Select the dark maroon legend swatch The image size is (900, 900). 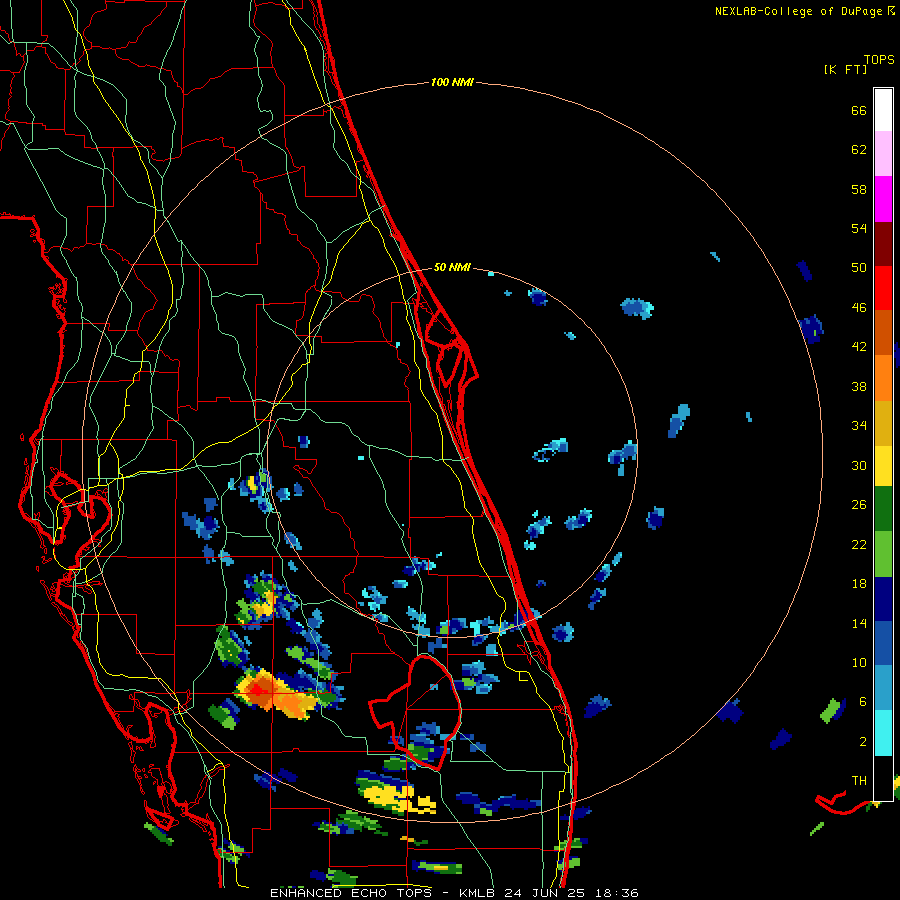coord(883,244)
